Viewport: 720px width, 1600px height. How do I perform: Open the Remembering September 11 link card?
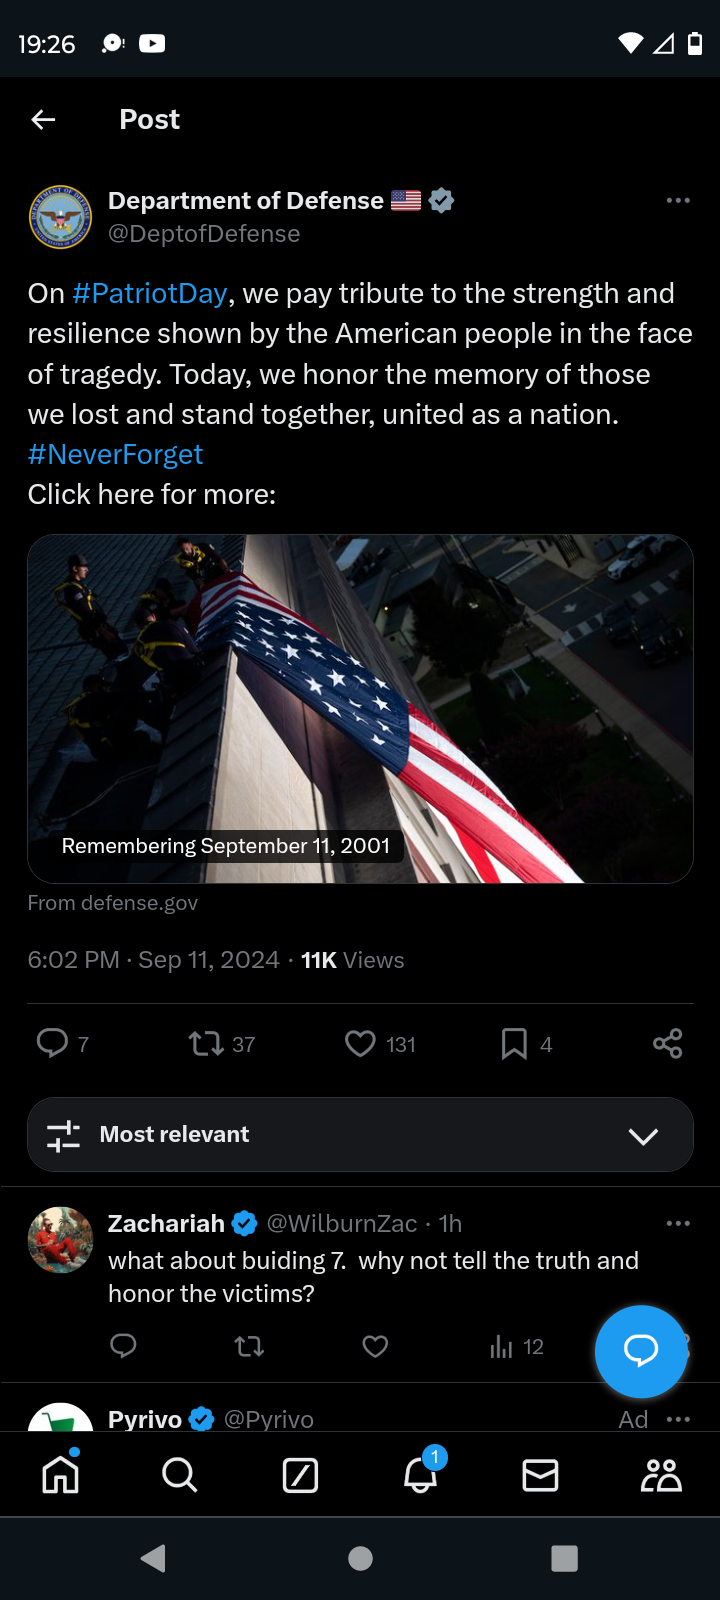(x=360, y=709)
